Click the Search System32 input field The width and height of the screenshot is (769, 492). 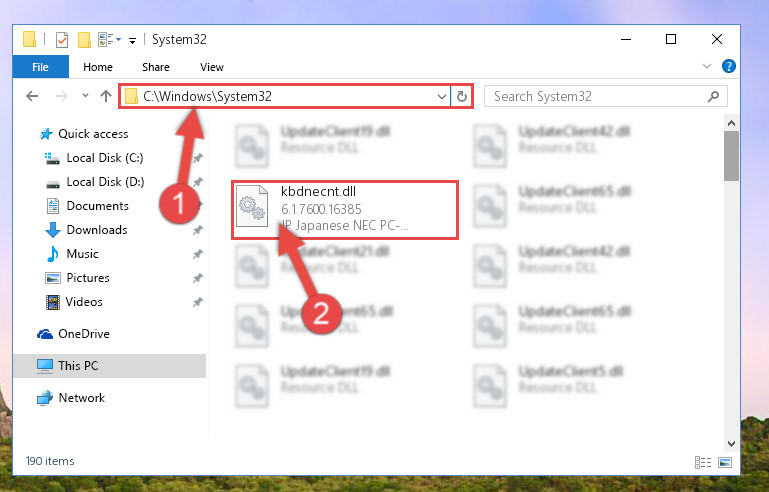pos(596,96)
